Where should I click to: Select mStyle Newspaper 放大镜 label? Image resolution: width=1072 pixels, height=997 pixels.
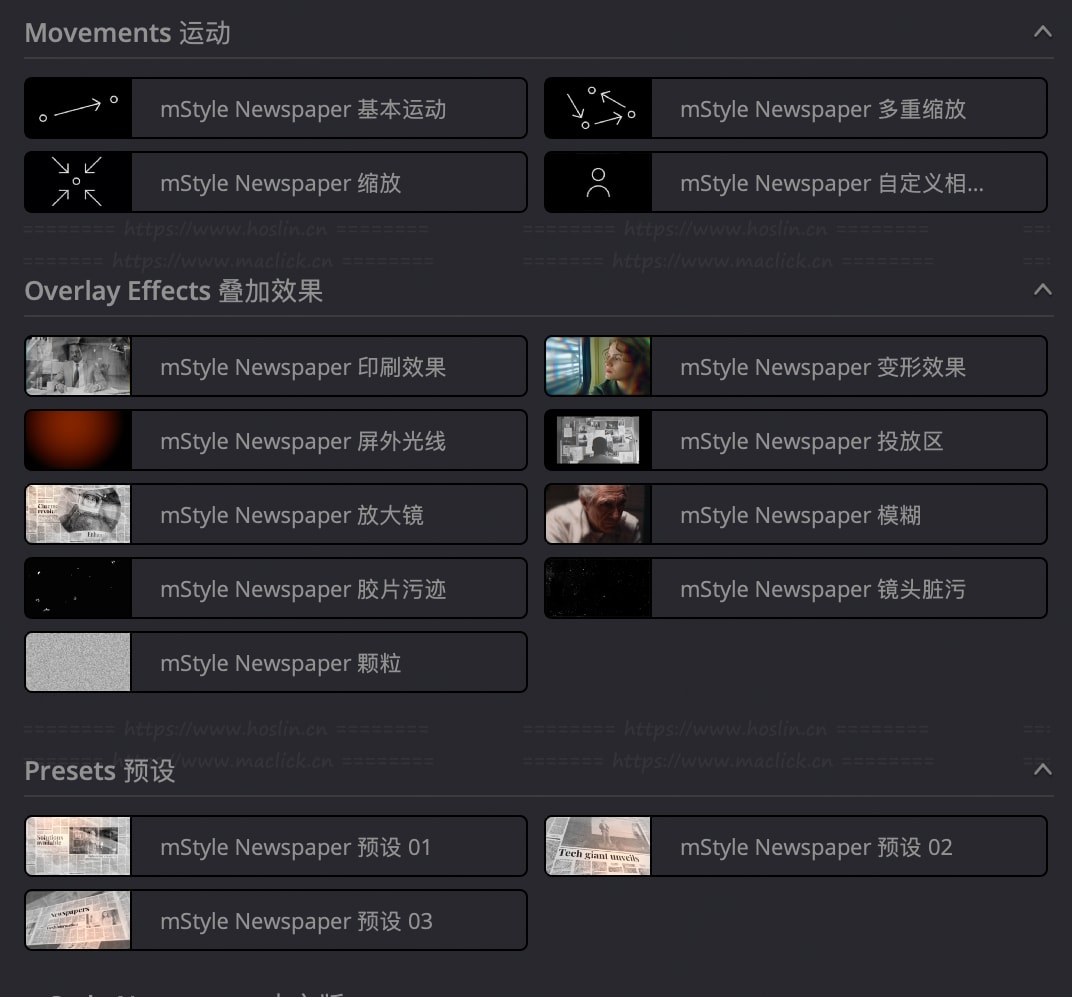[292, 515]
